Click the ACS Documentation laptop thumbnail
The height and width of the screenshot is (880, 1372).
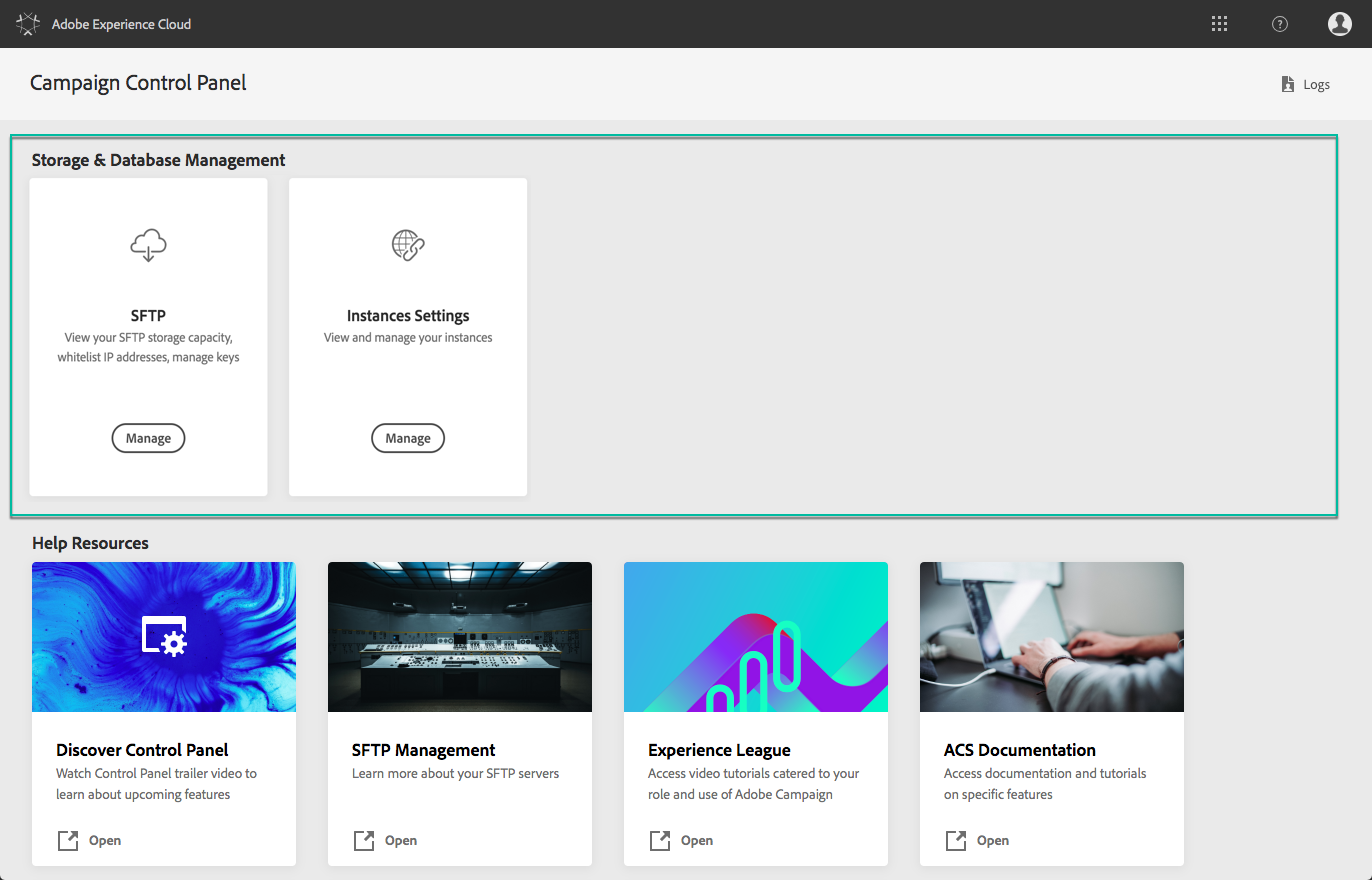pos(1052,637)
